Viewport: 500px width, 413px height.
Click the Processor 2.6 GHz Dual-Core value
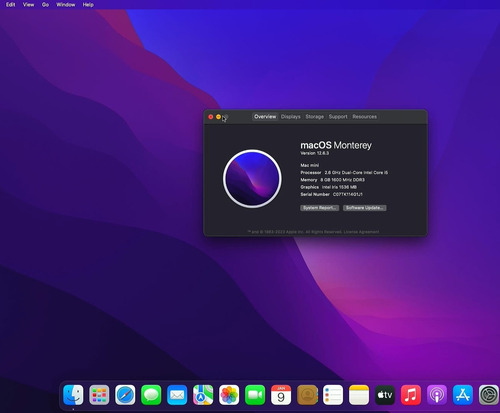(356, 173)
